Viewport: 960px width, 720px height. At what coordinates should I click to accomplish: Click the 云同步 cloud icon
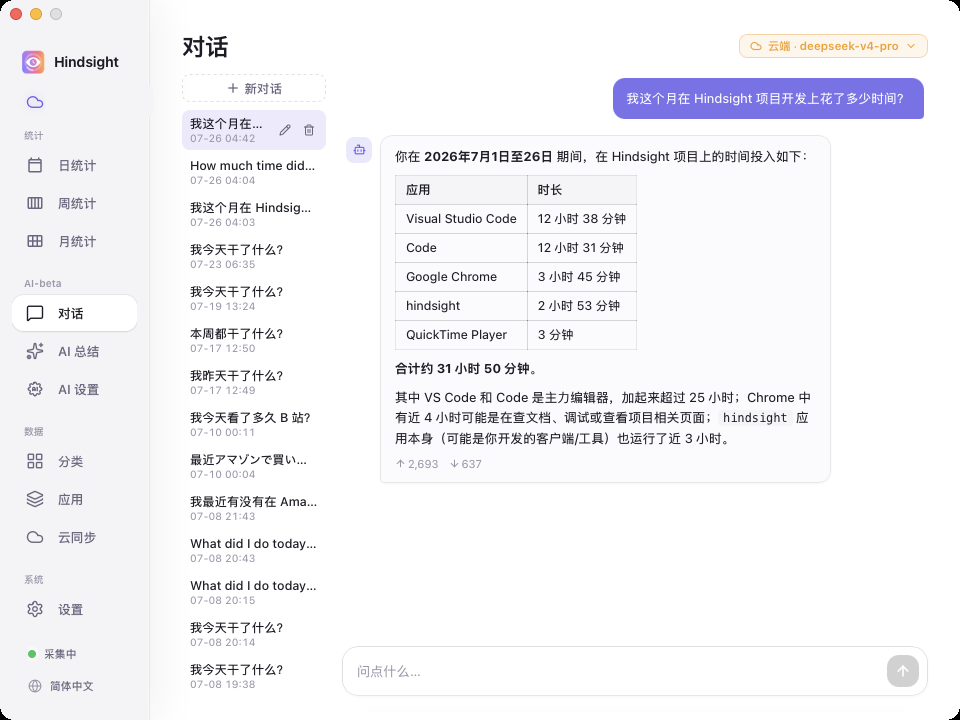(x=35, y=537)
